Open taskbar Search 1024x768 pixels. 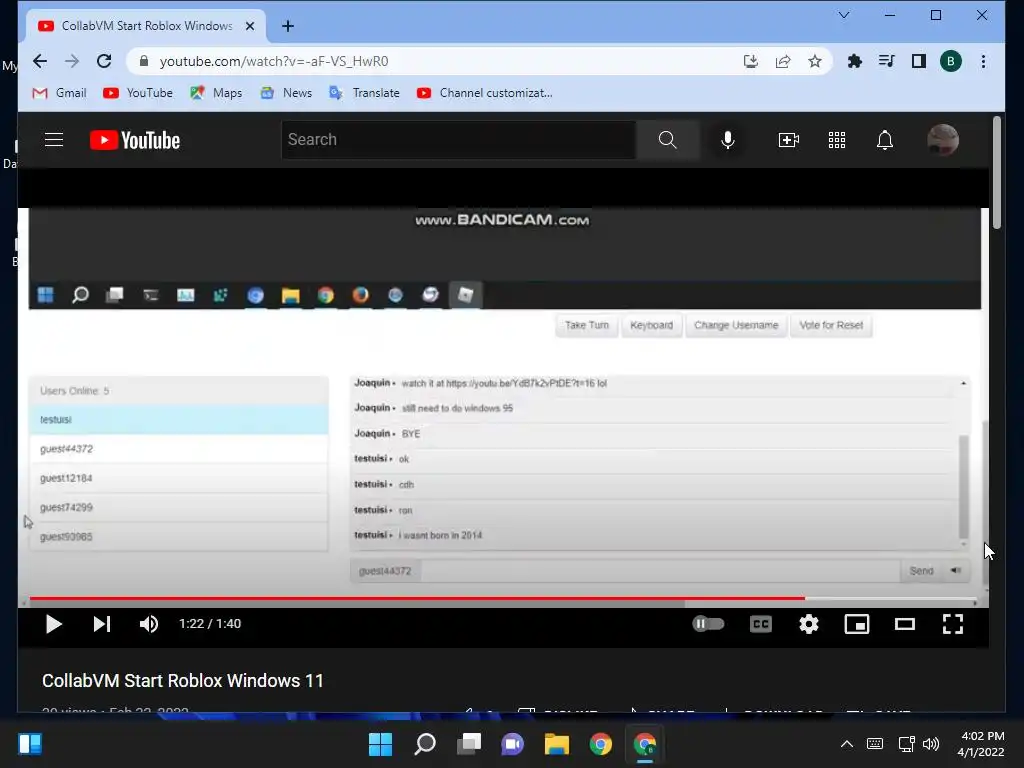point(424,744)
